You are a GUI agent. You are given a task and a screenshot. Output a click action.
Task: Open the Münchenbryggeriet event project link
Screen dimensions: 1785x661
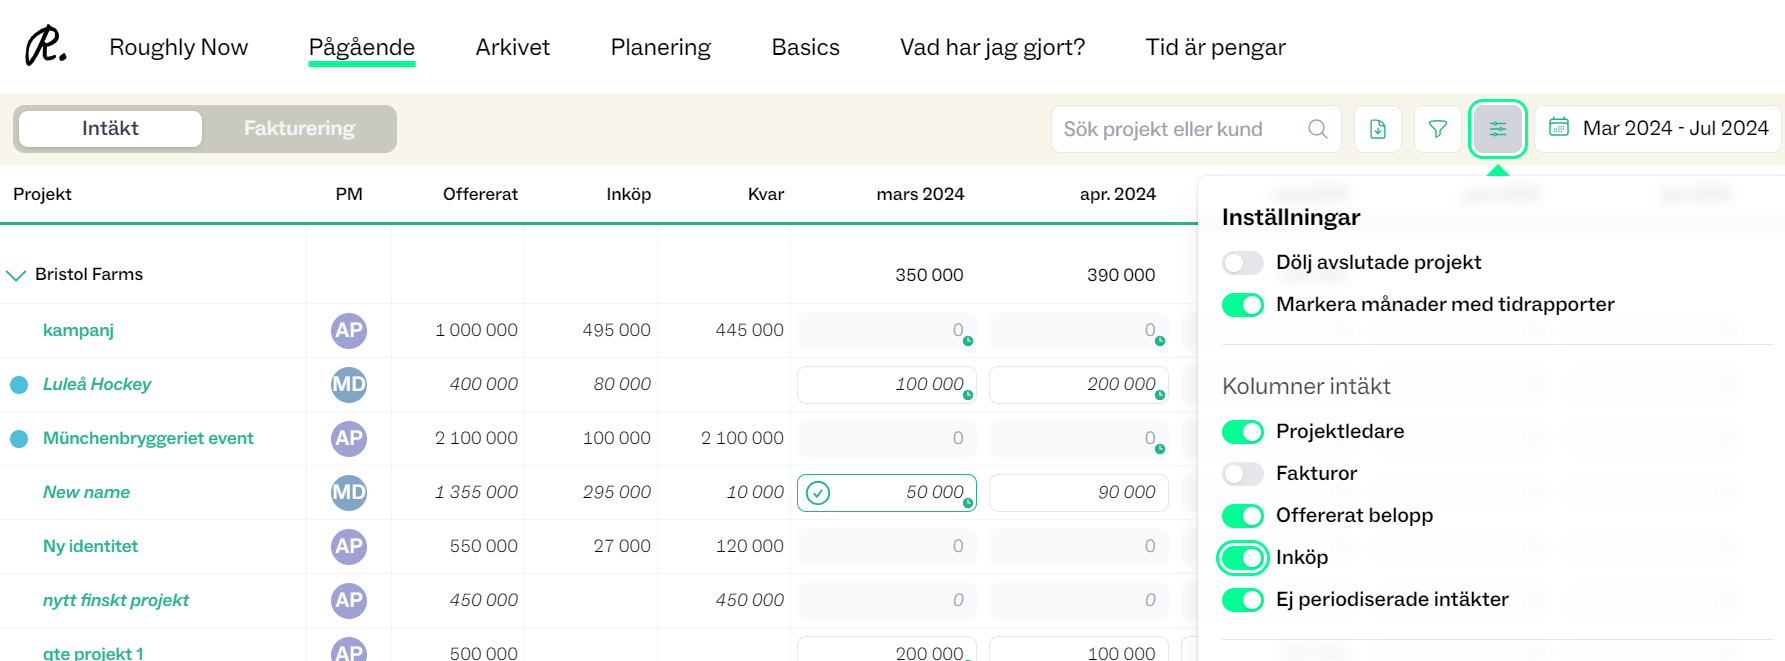148,438
